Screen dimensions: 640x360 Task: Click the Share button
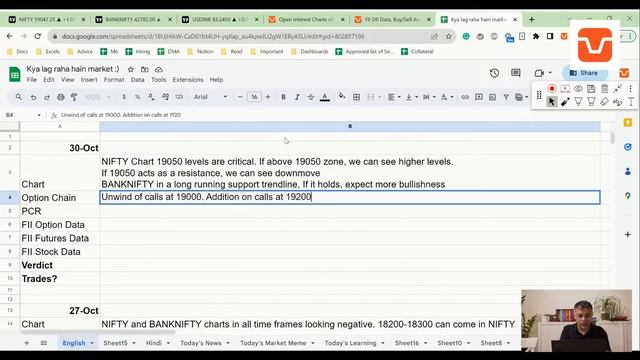(584, 73)
